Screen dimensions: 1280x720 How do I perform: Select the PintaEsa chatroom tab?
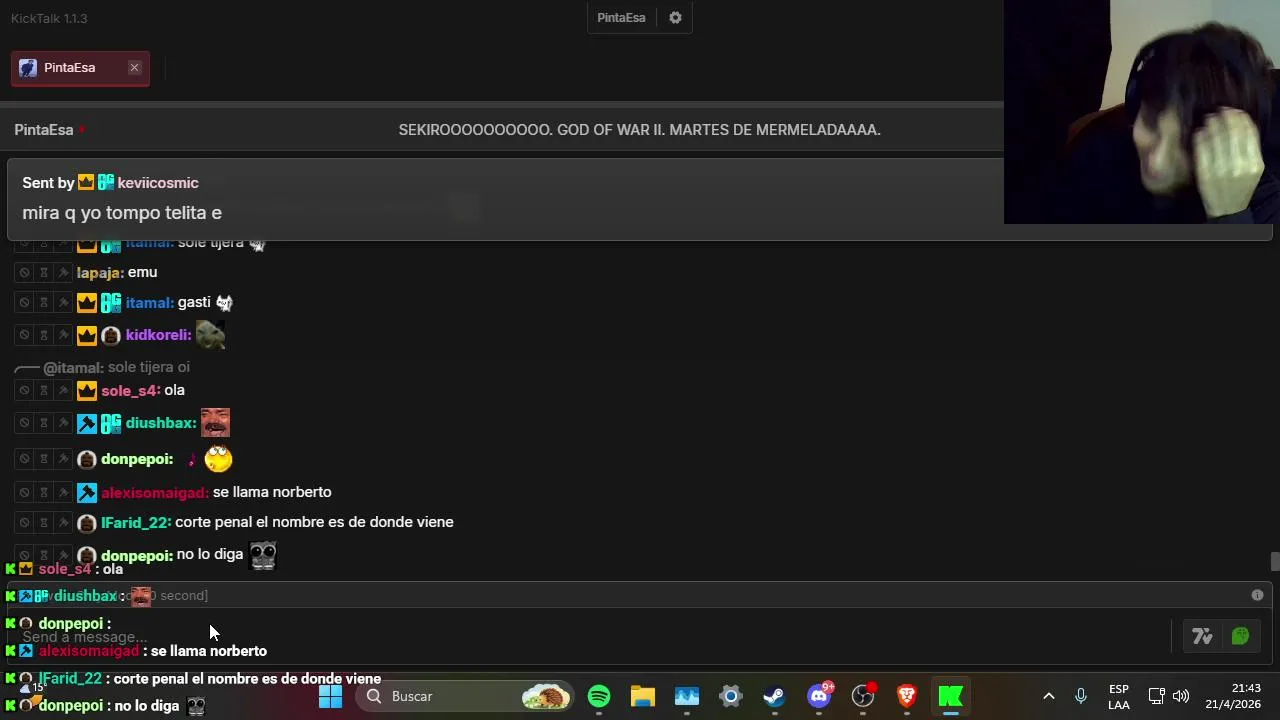pyautogui.click(x=80, y=68)
